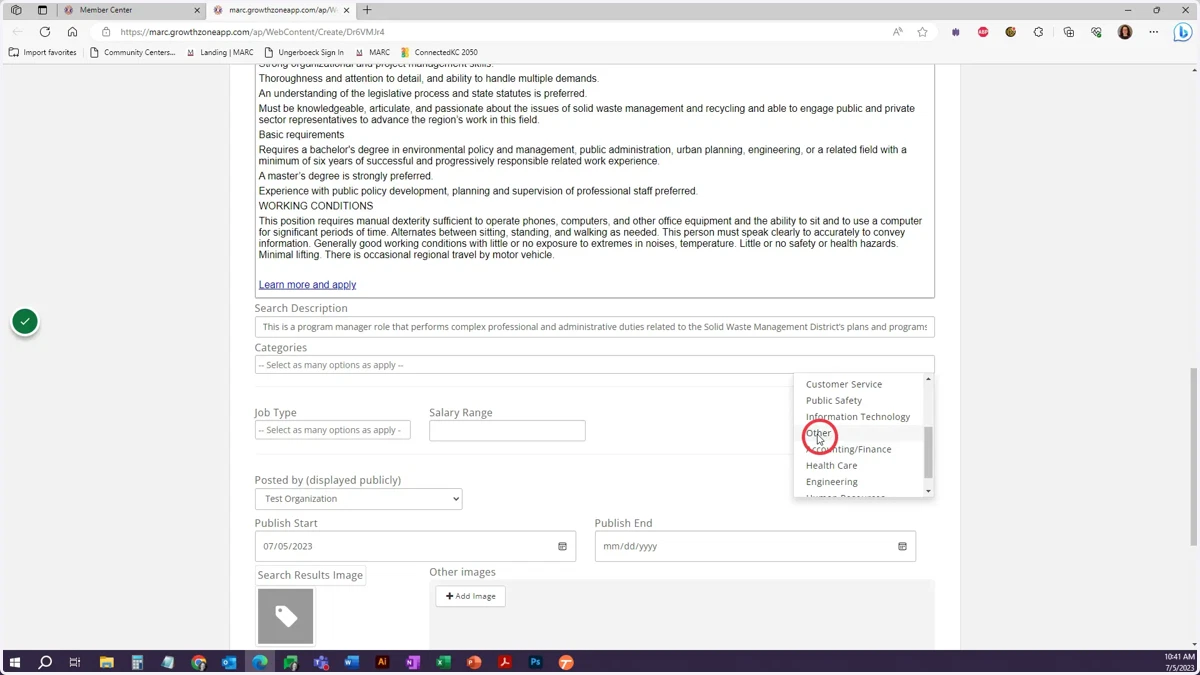The height and width of the screenshot is (675, 1200).
Task: Click the Add Image button
Action: [470, 596]
